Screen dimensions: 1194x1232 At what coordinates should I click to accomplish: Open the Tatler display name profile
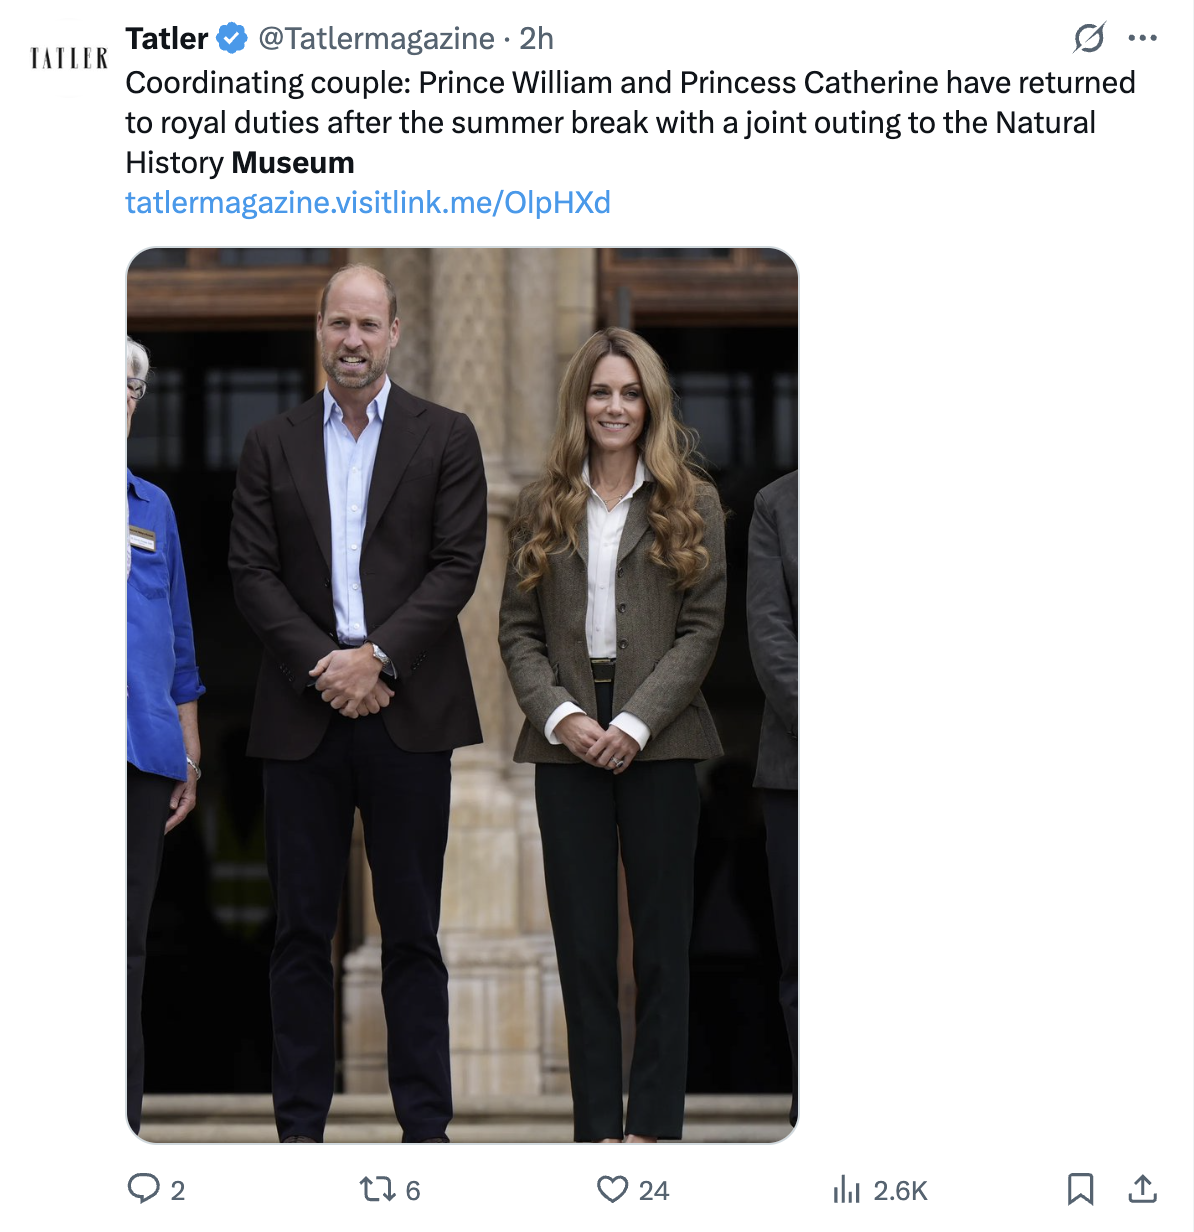166,39
